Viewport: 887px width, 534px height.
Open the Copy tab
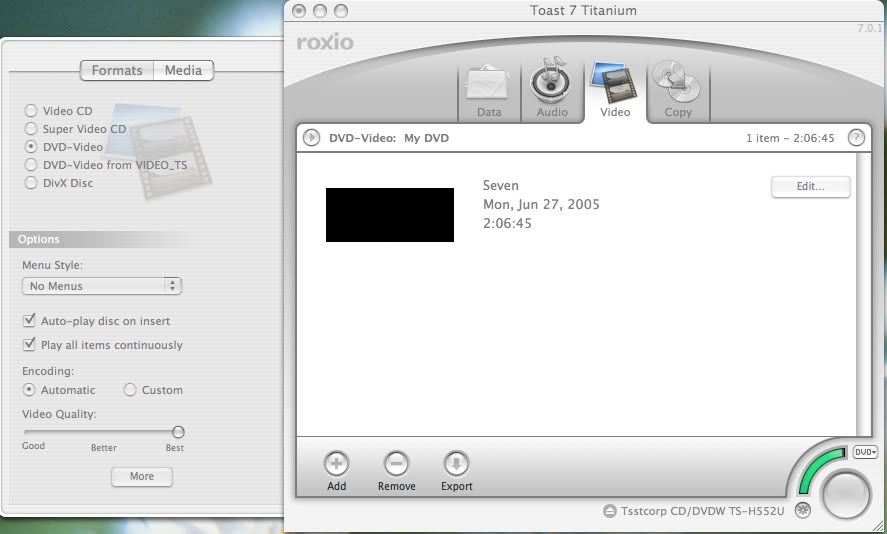coord(678,91)
